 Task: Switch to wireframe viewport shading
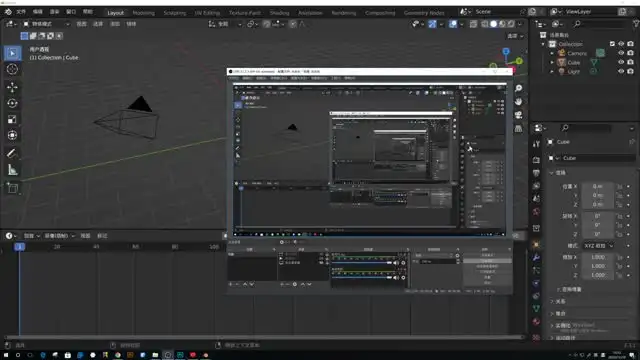[485, 24]
